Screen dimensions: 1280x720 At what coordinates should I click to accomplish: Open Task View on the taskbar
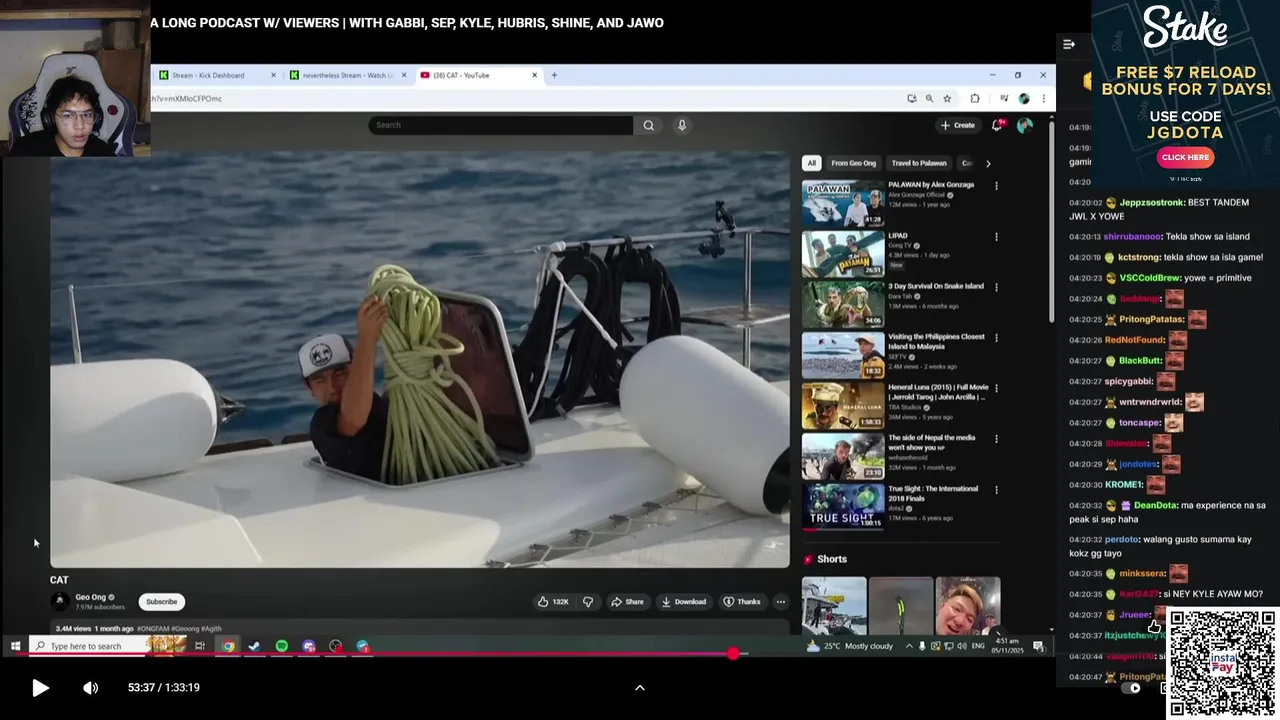(200, 646)
